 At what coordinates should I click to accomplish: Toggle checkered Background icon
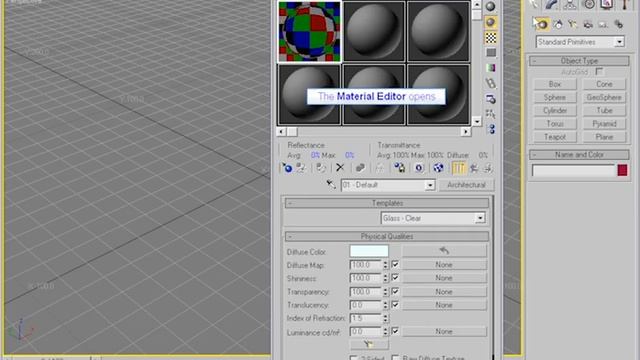[491, 38]
